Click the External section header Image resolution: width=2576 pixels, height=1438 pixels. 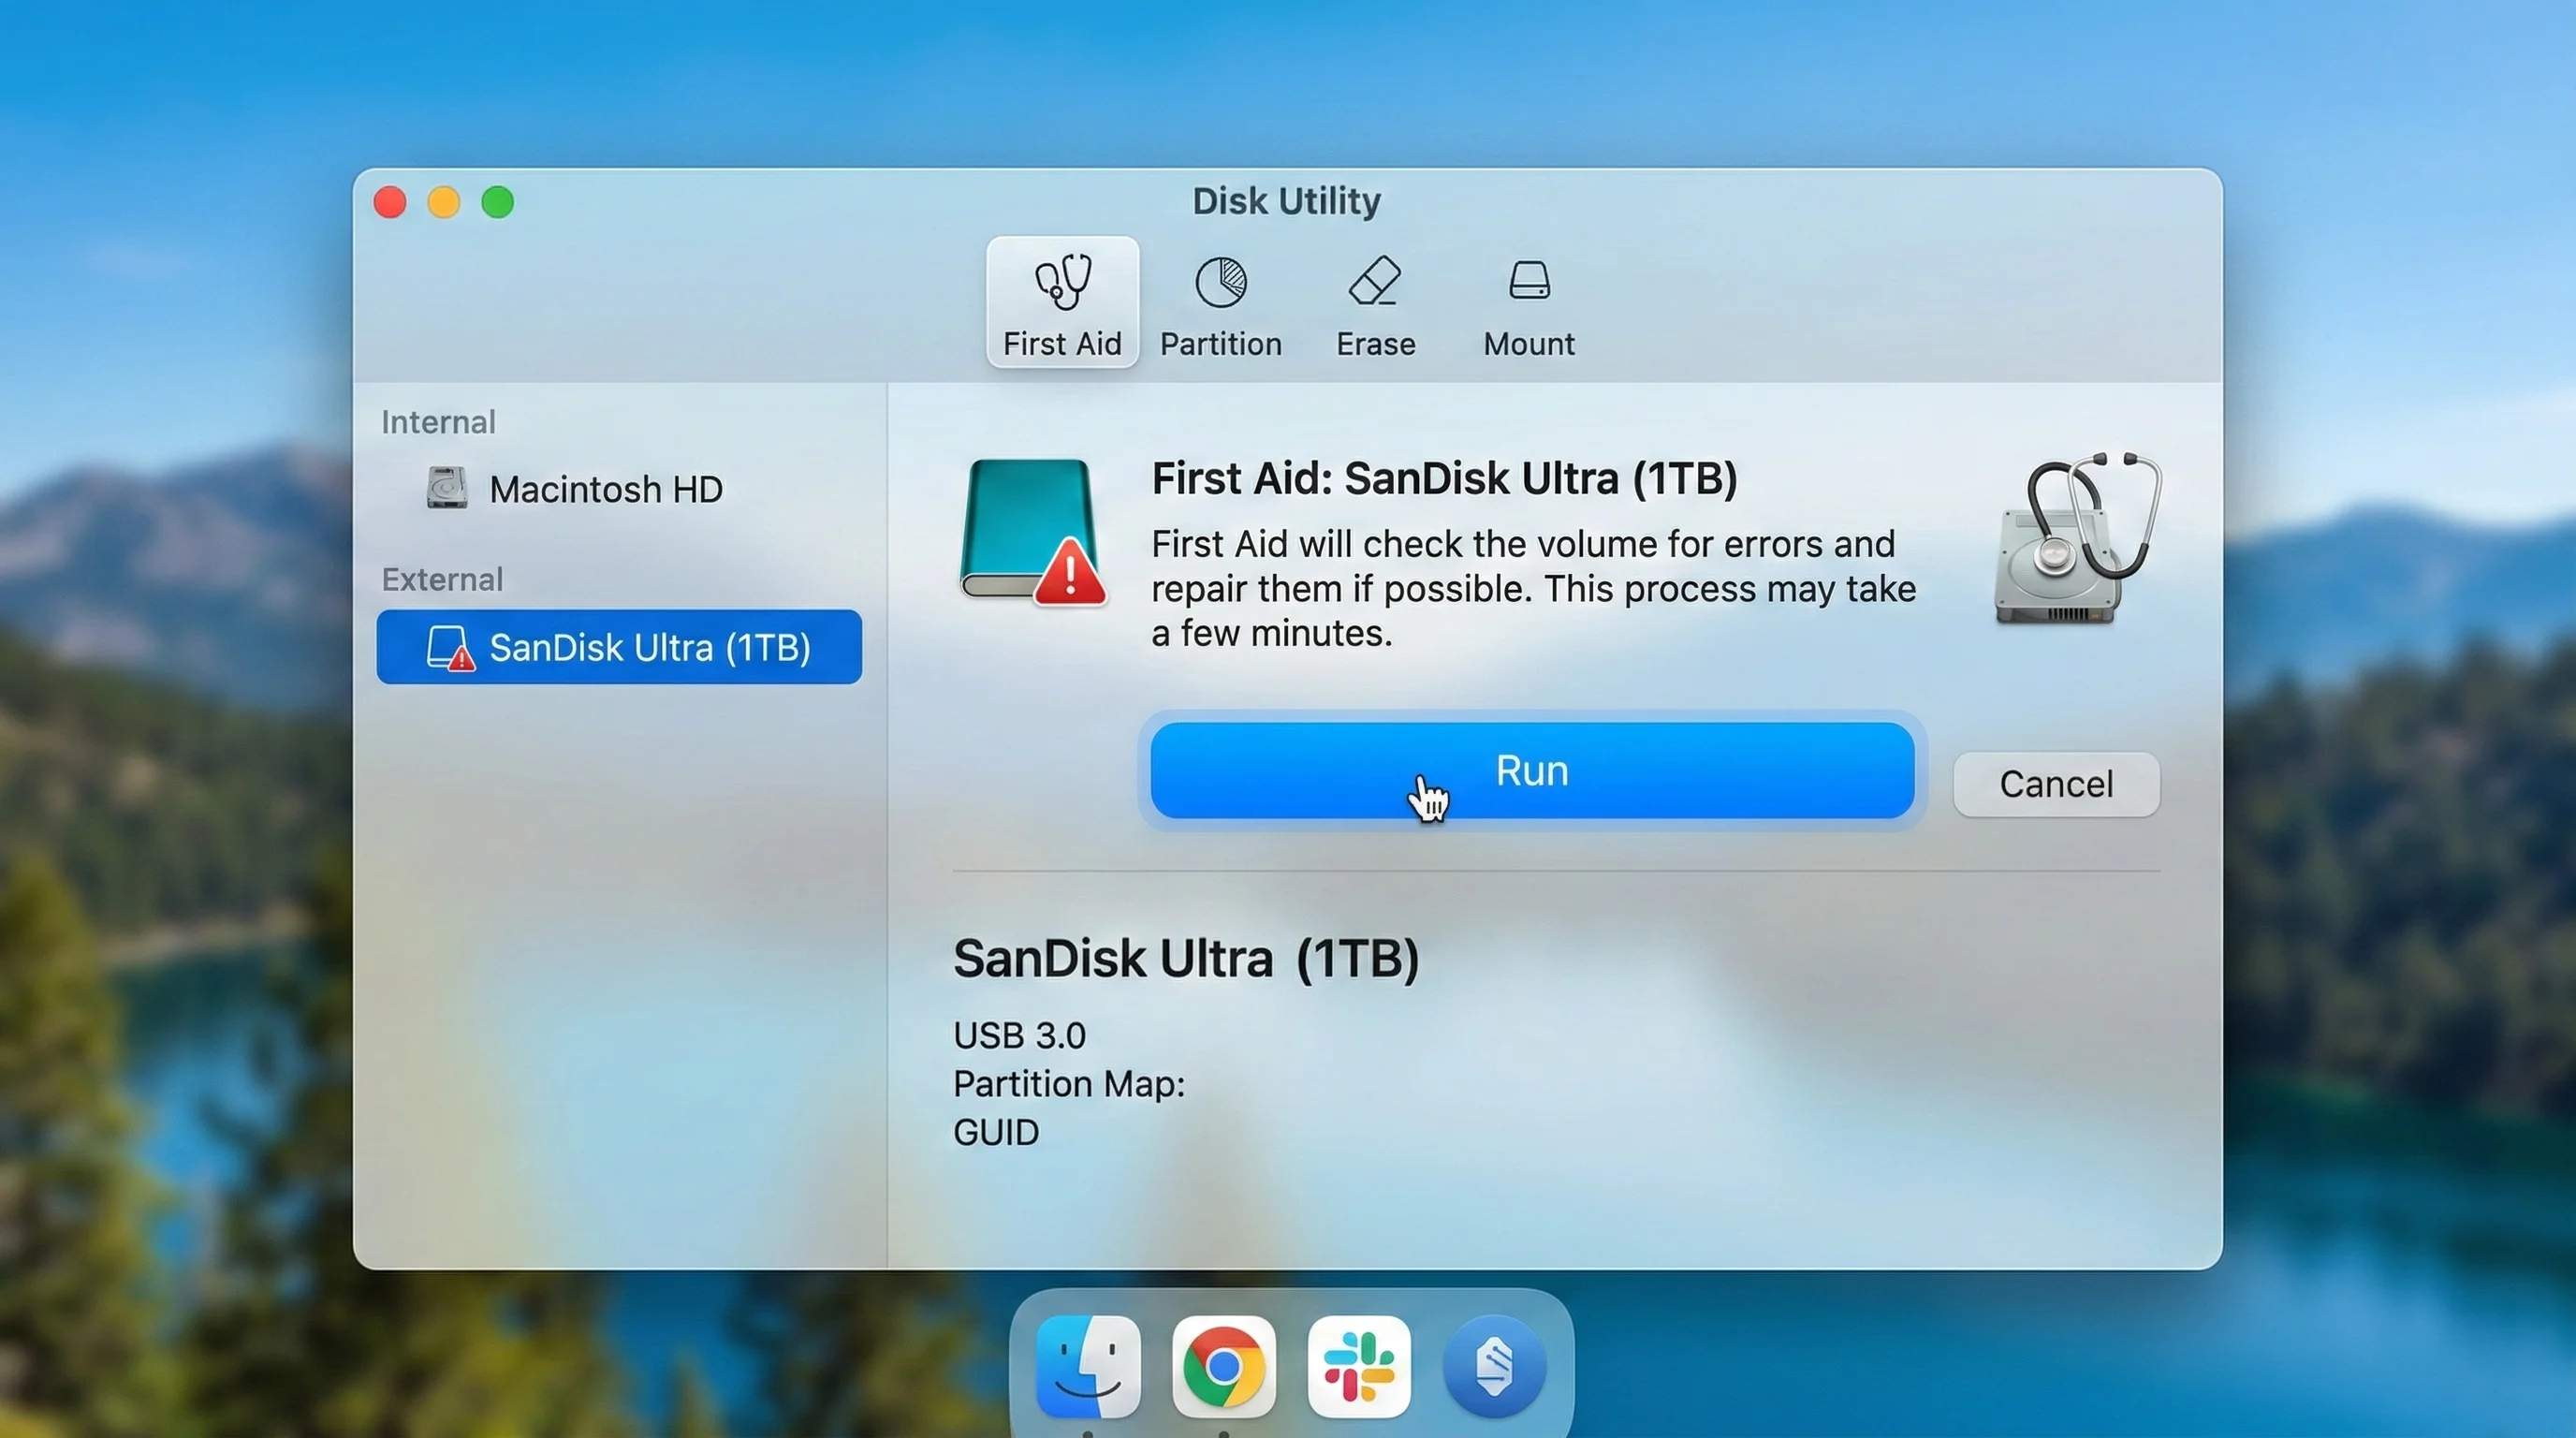click(442, 579)
